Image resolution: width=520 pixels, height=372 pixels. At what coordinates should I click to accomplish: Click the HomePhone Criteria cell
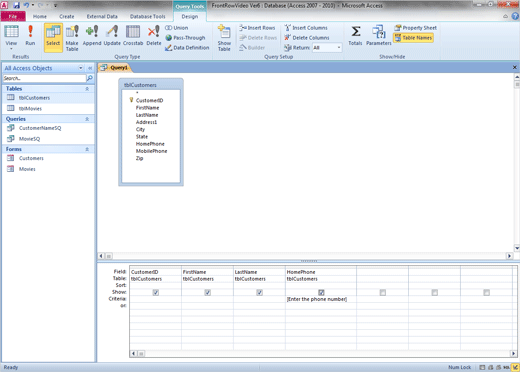coord(321,299)
